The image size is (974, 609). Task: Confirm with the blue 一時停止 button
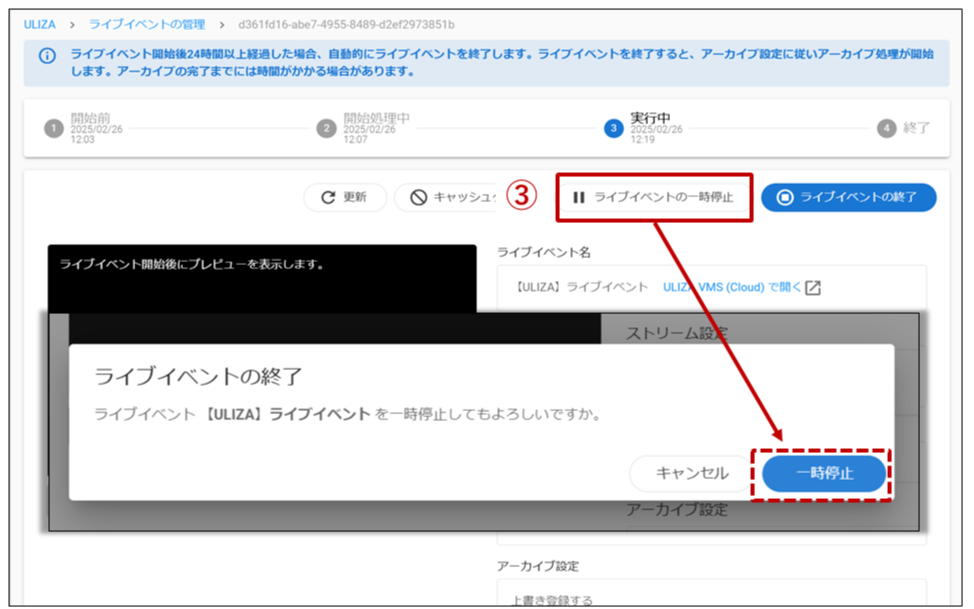point(824,474)
